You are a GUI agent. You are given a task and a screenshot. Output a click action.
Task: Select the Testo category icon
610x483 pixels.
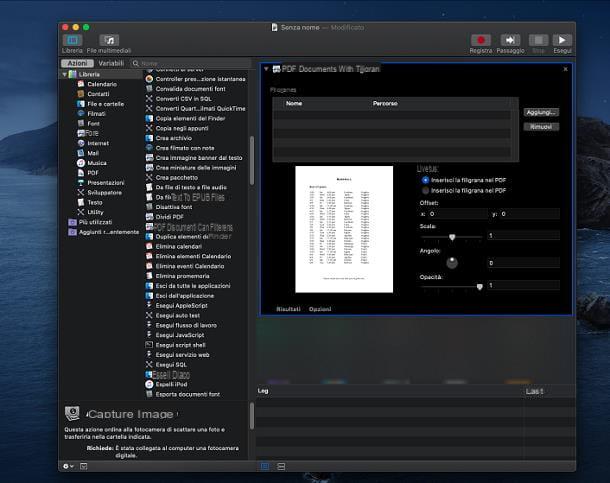(x=81, y=202)
